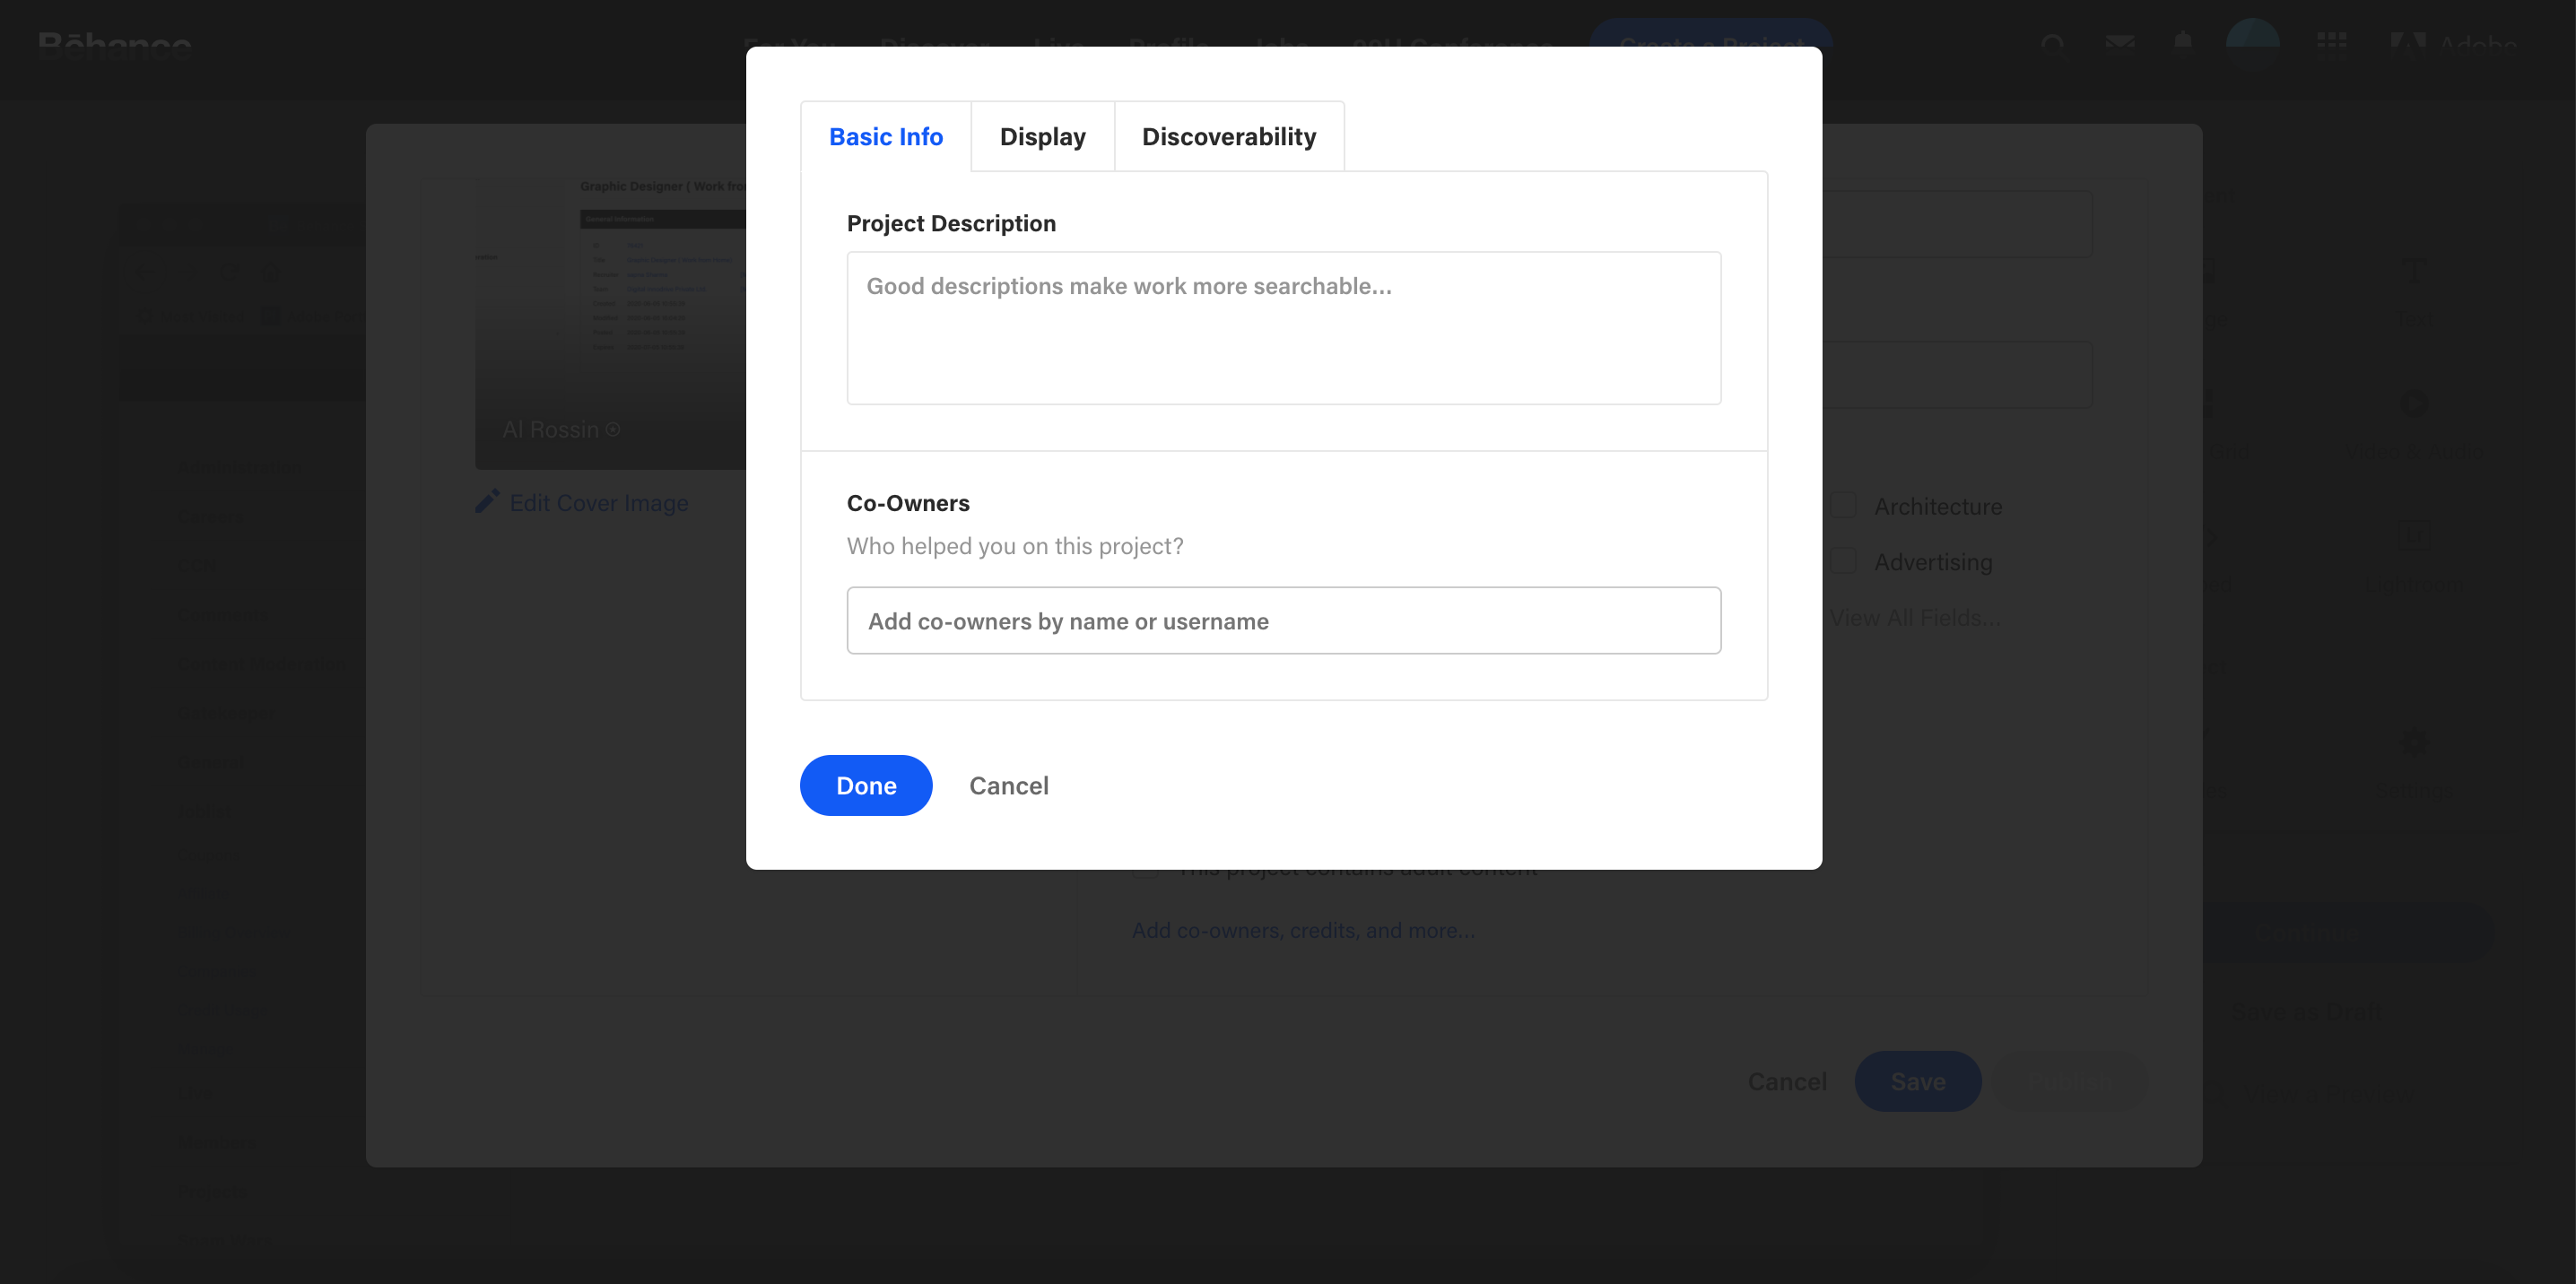Click Add co-owners credits link below
This screenshot has width=2576, height=1284.
1304,931
